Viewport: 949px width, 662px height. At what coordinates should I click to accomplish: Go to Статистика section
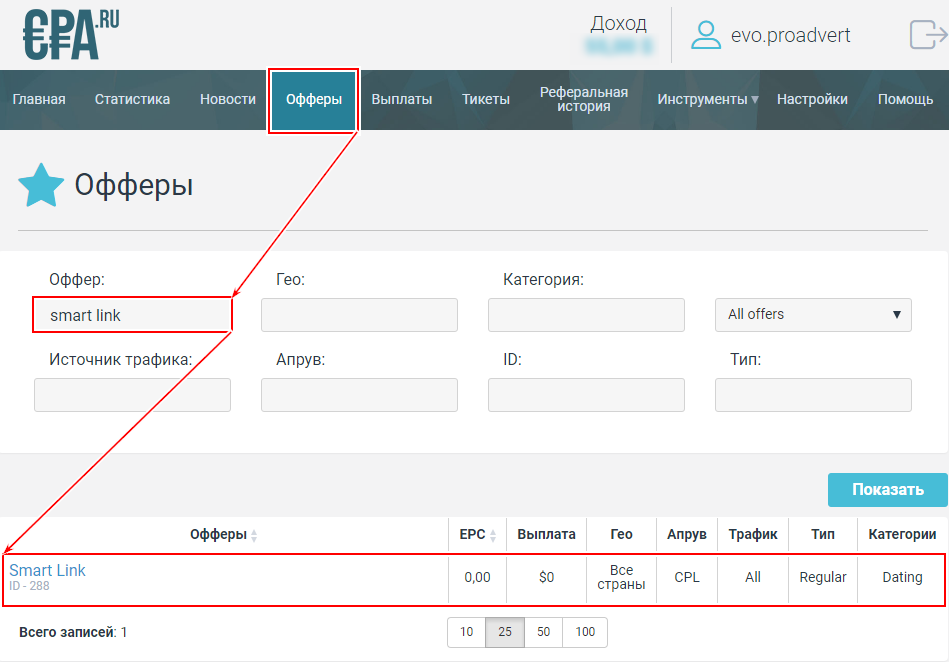132,99
